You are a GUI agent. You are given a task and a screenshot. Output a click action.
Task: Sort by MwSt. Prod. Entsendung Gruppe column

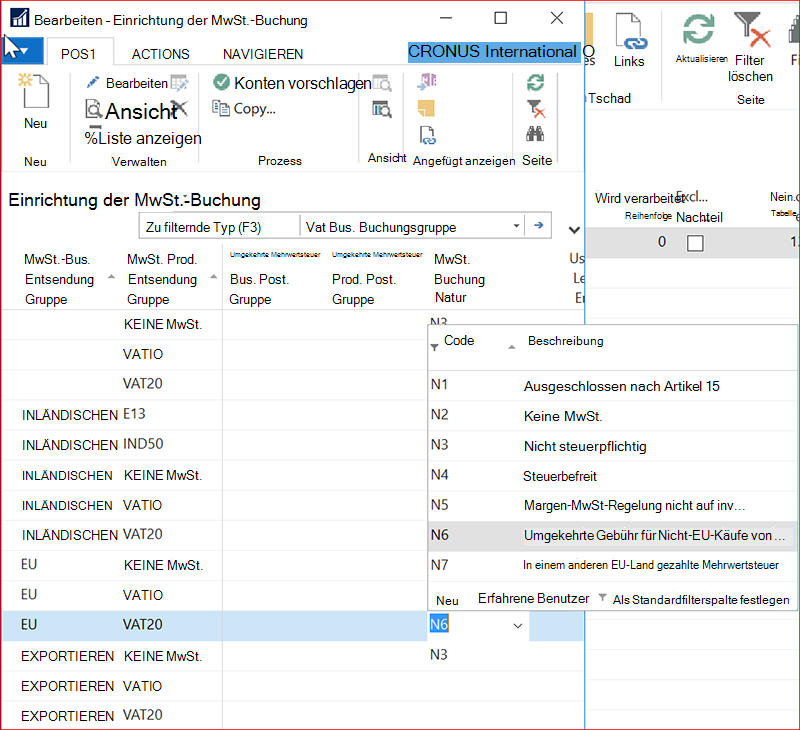[x=169, y=279]
